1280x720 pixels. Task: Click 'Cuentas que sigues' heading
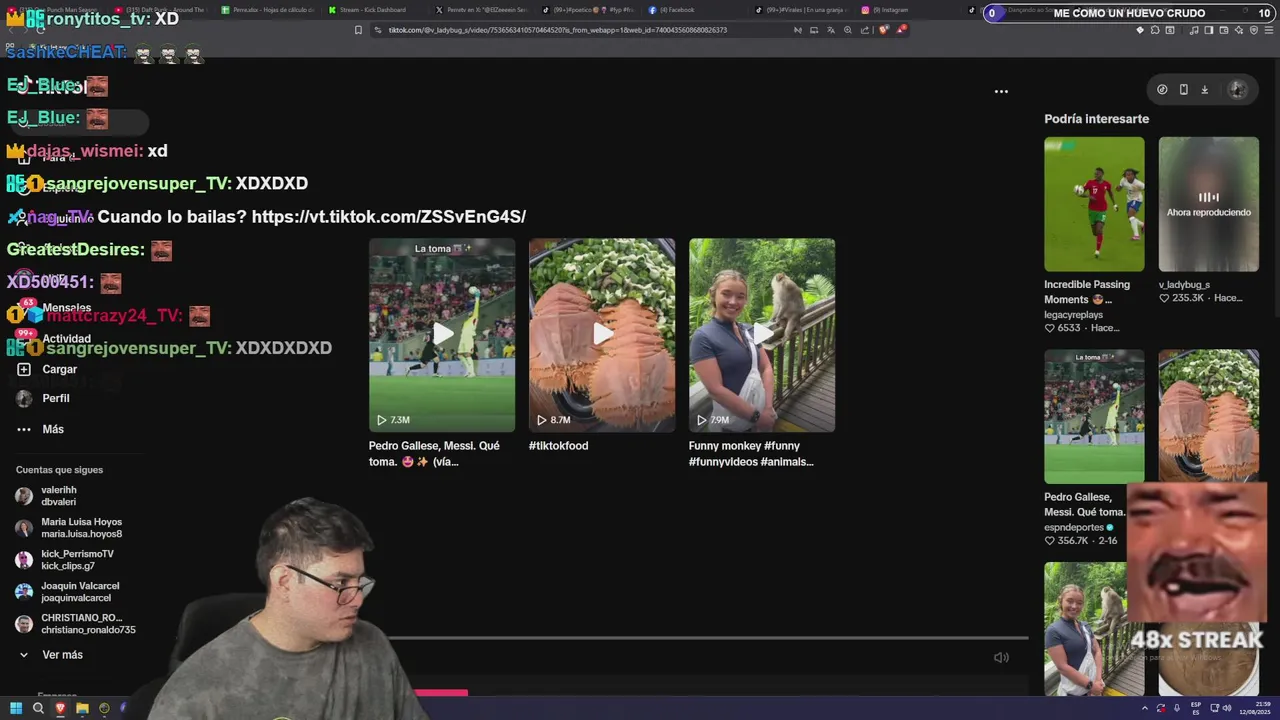(x=59, y=470)
